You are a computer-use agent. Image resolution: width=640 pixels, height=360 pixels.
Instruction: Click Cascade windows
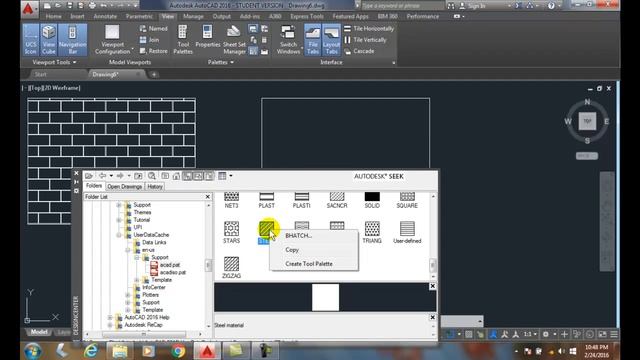[x=359, y=51]
